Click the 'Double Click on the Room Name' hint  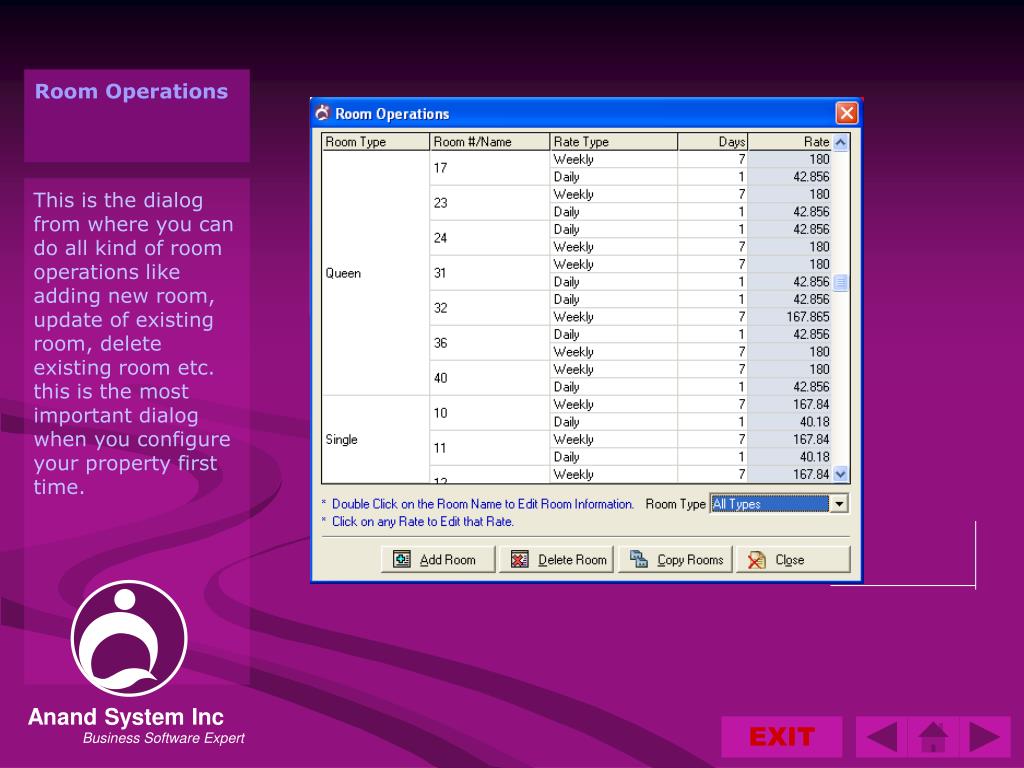point(483,504)
